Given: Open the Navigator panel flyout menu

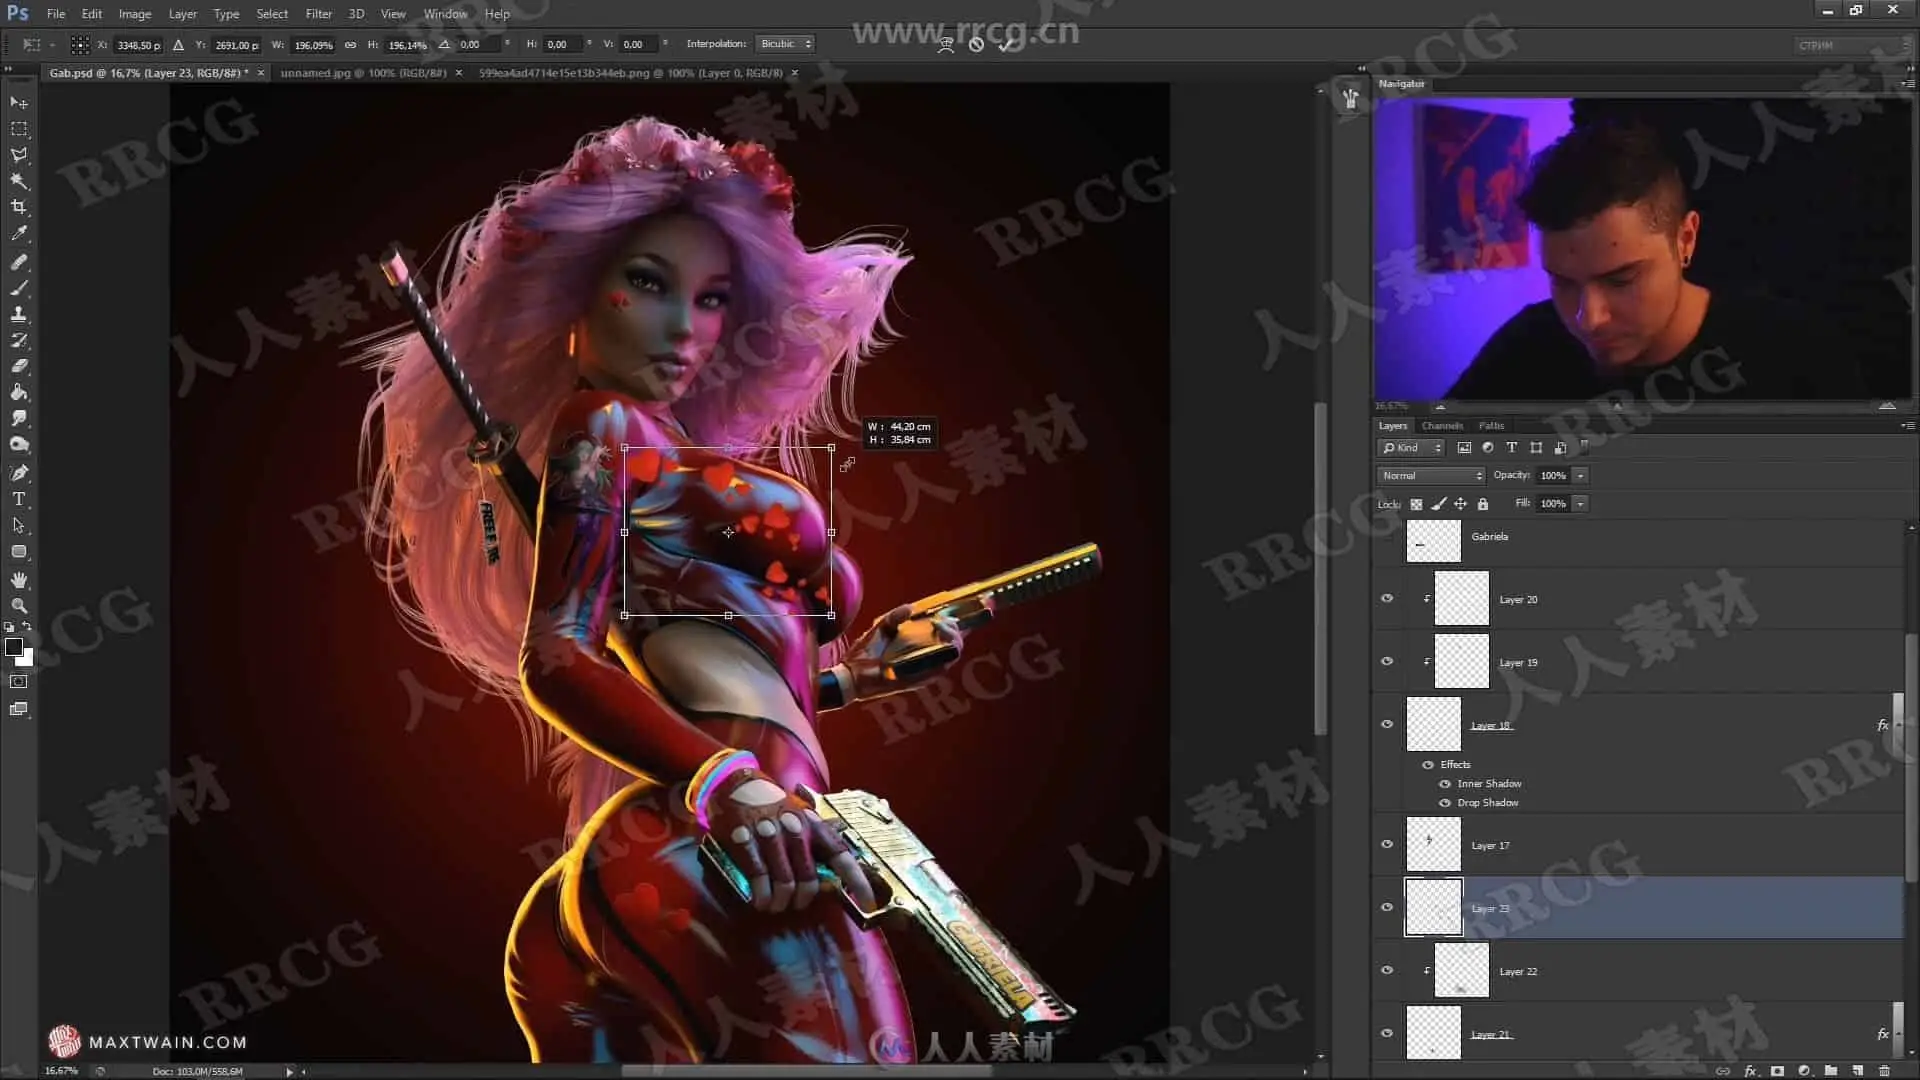Looking at the screenshot, I should [1907, 84].
